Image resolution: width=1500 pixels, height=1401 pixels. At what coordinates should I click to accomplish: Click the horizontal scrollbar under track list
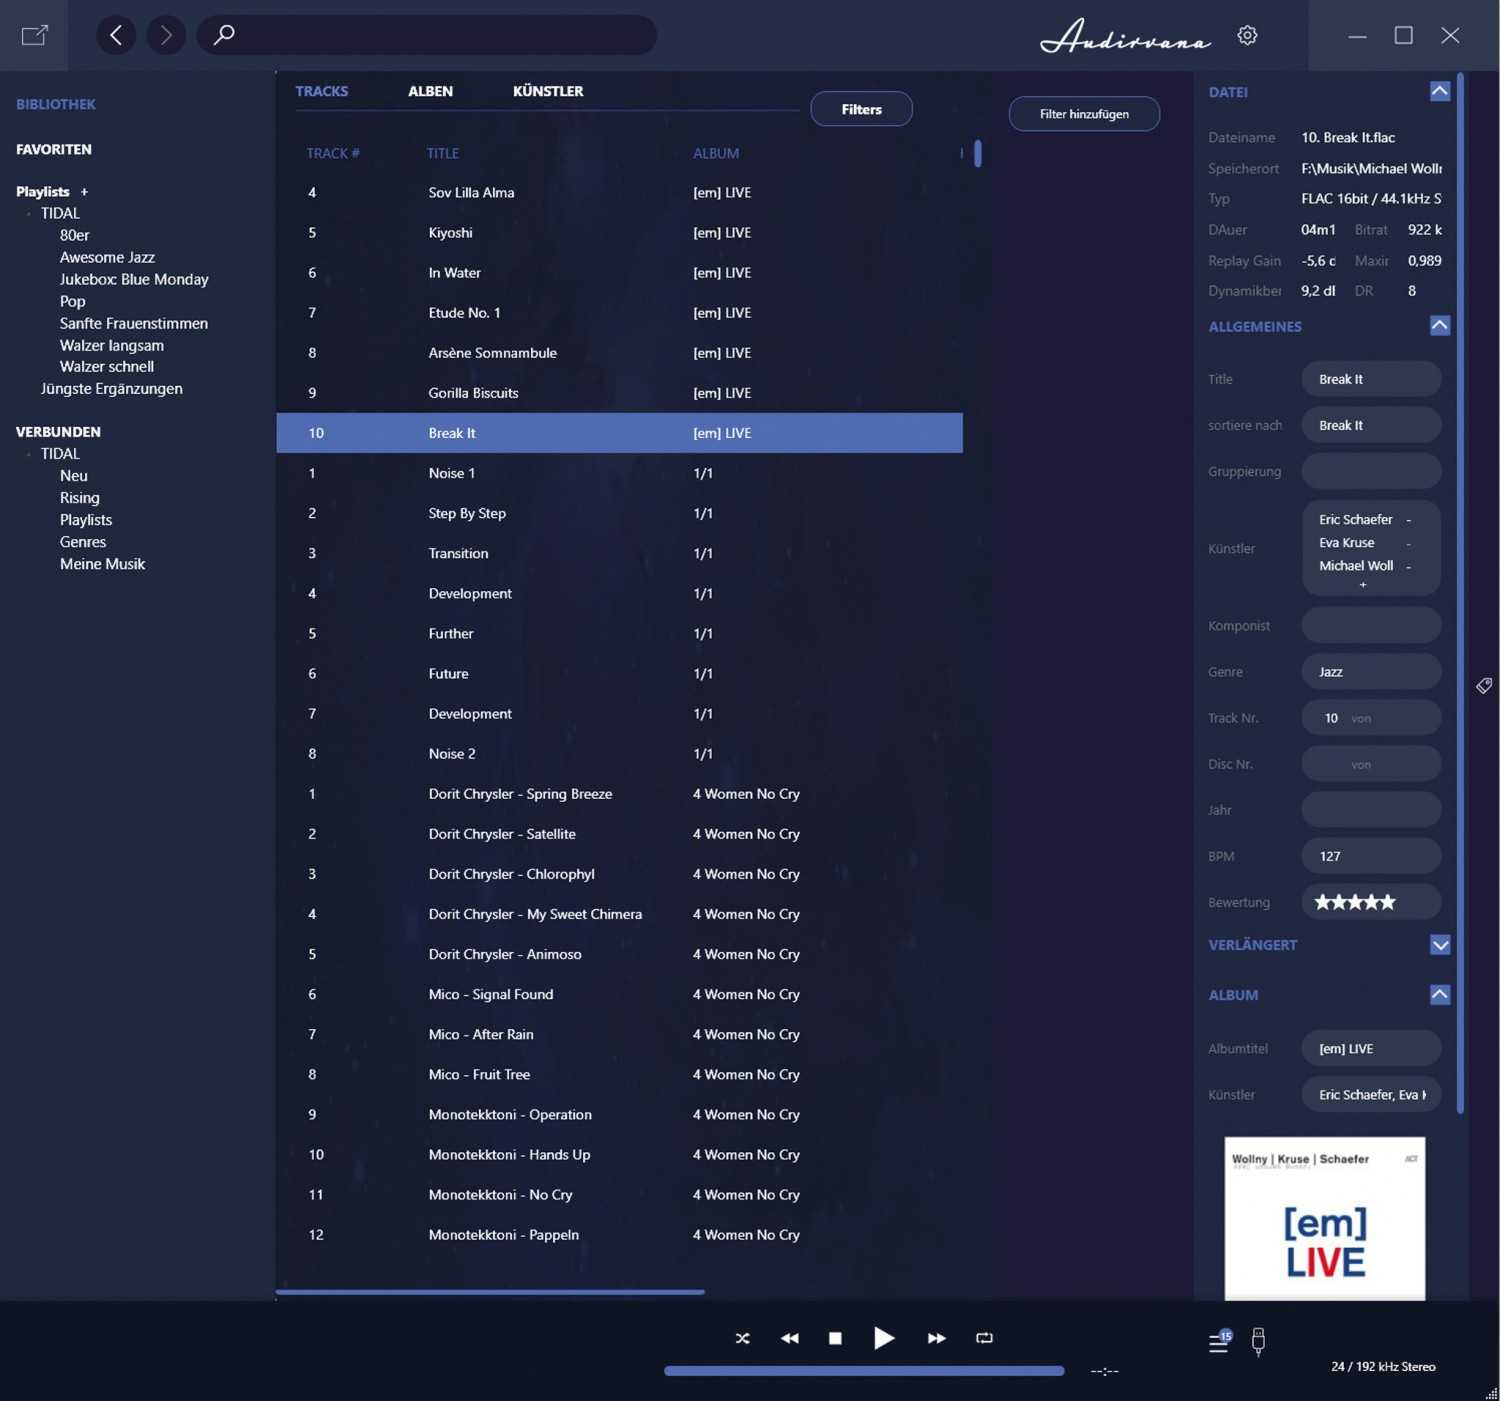[490, 1292]
